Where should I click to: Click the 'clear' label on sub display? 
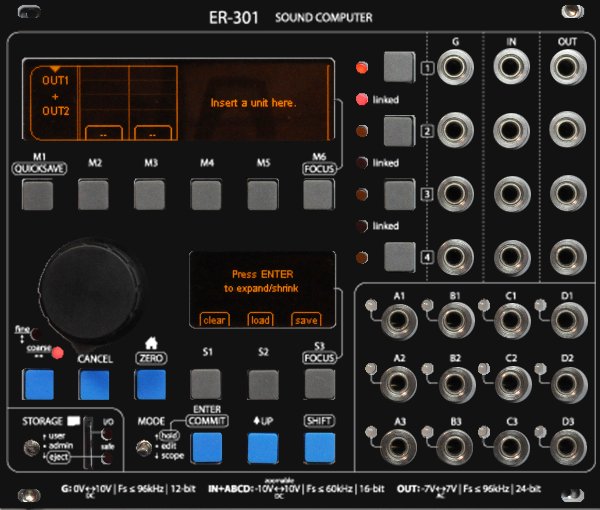[x=214, y=320]
